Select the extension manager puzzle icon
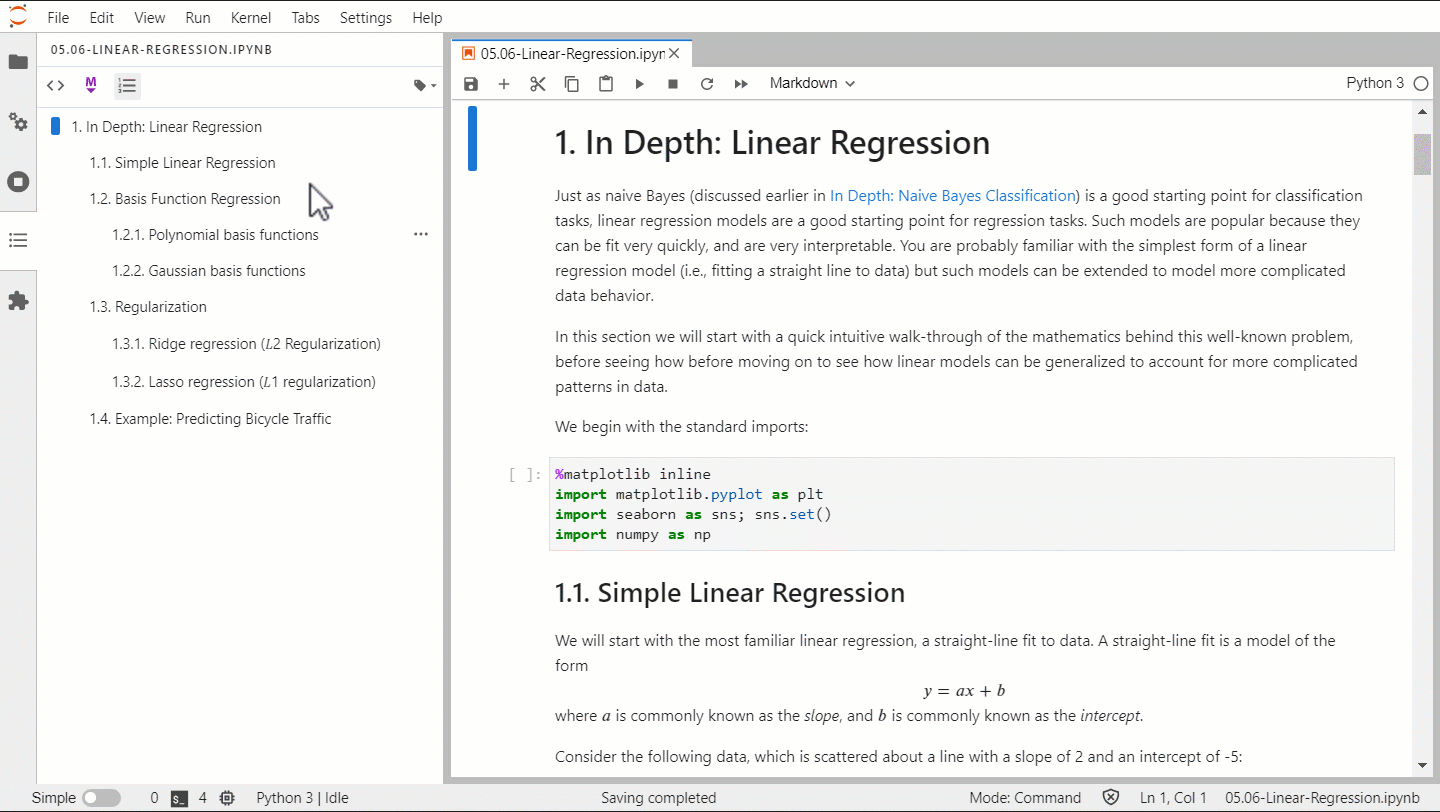 pyautogui.click(x=18, y=301)
